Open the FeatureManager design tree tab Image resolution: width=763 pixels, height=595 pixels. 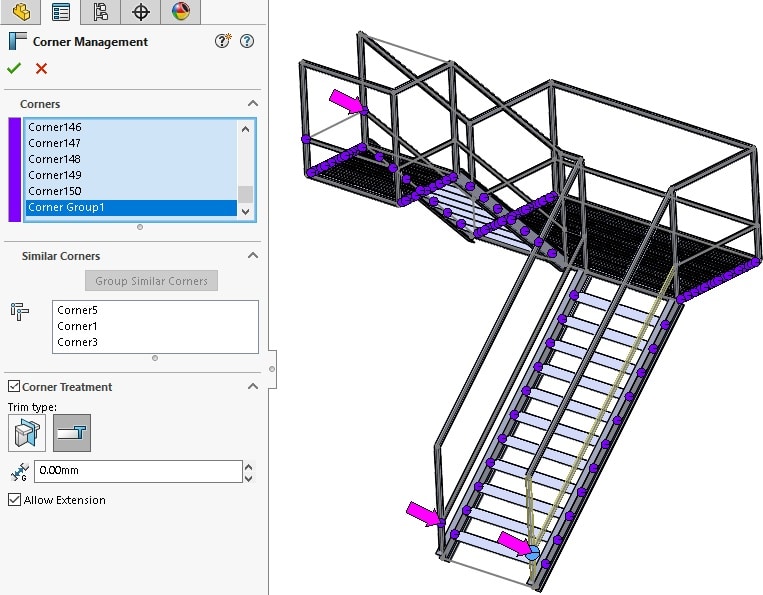point(20,12)
